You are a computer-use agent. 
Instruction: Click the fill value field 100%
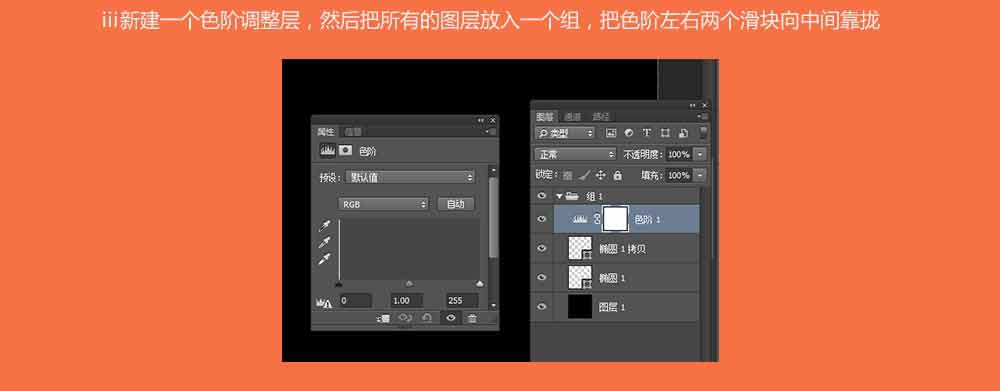(x=679, y=175)
